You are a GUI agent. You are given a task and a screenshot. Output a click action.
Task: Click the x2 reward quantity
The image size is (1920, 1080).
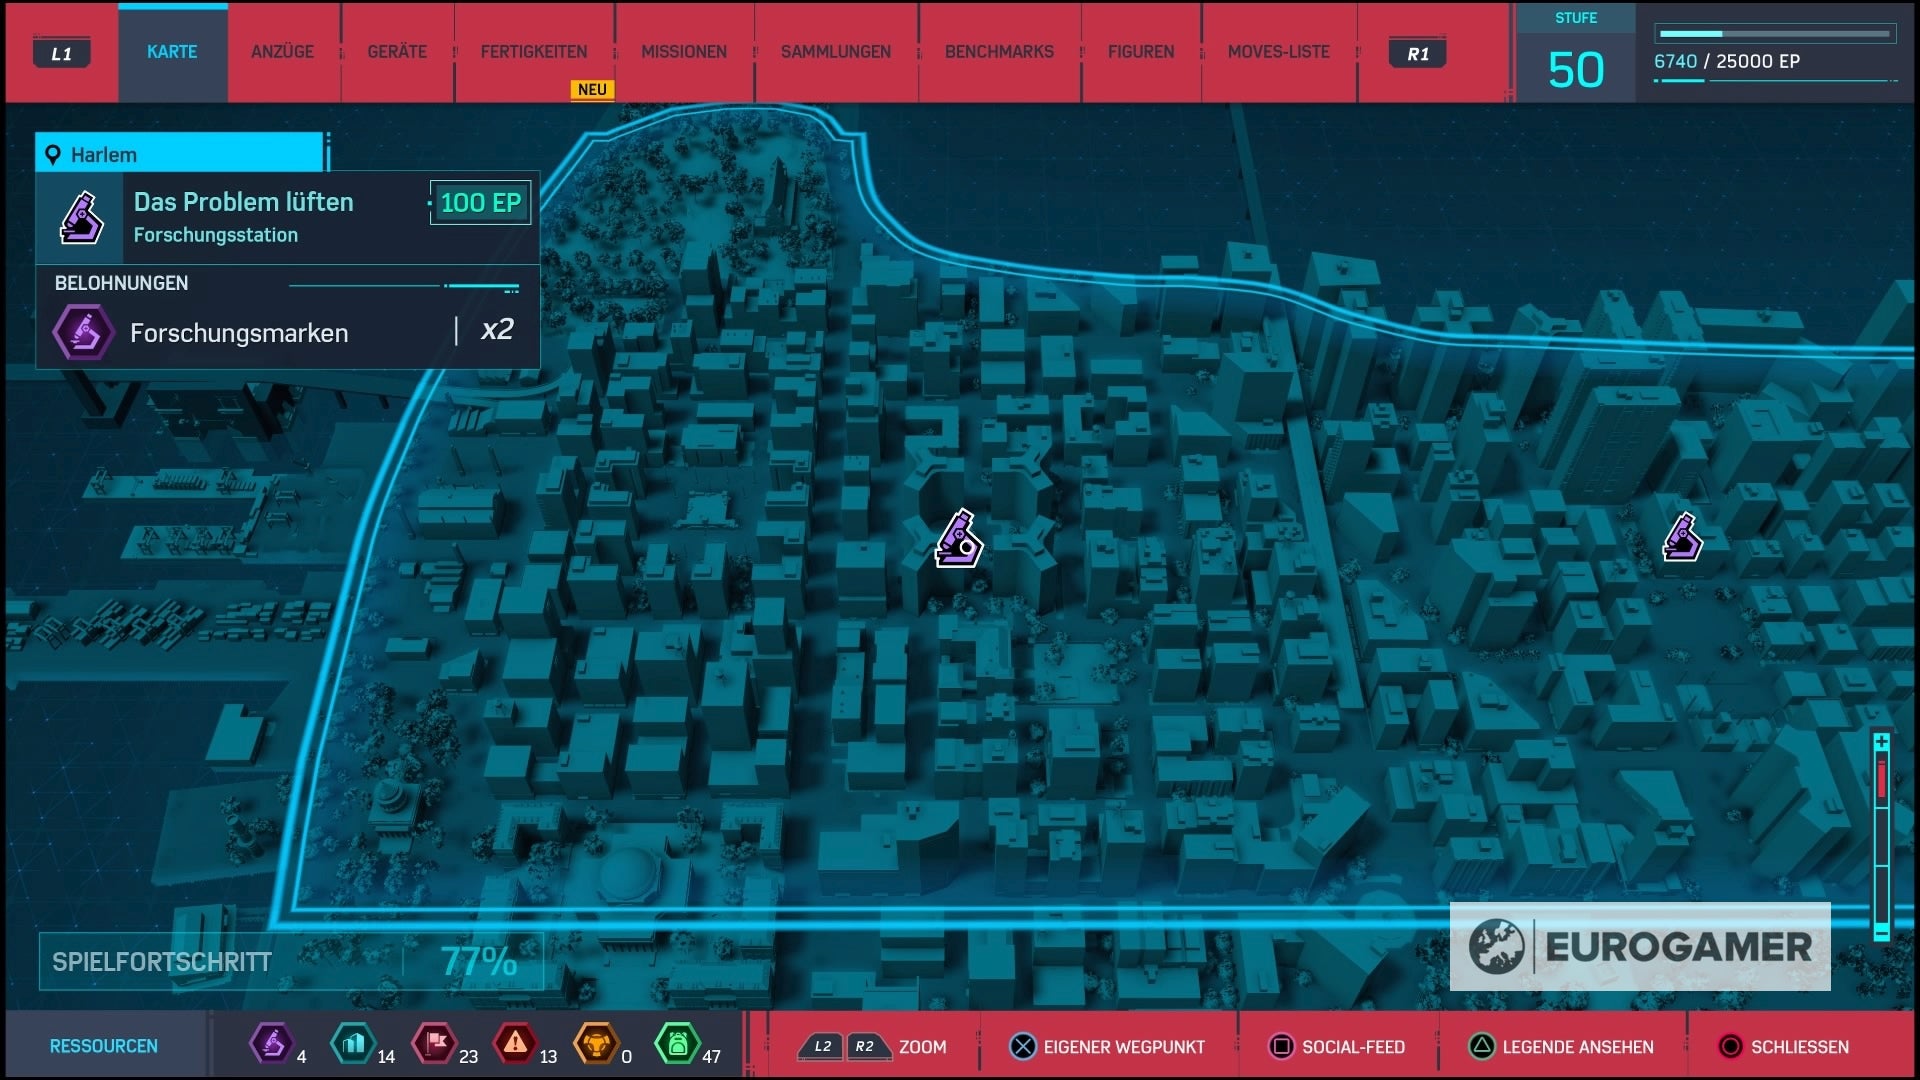[x=497, y=330]
